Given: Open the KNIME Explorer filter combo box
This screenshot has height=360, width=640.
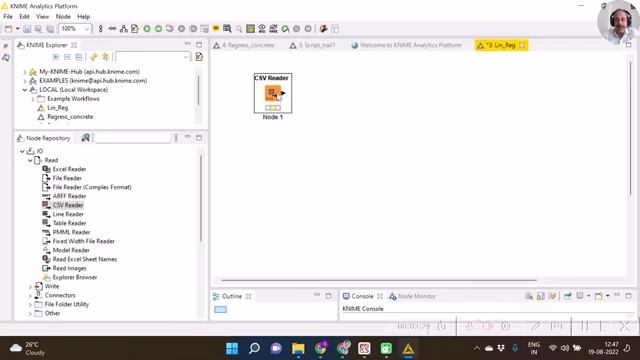Looking at the screenshot, I should 152,57.
